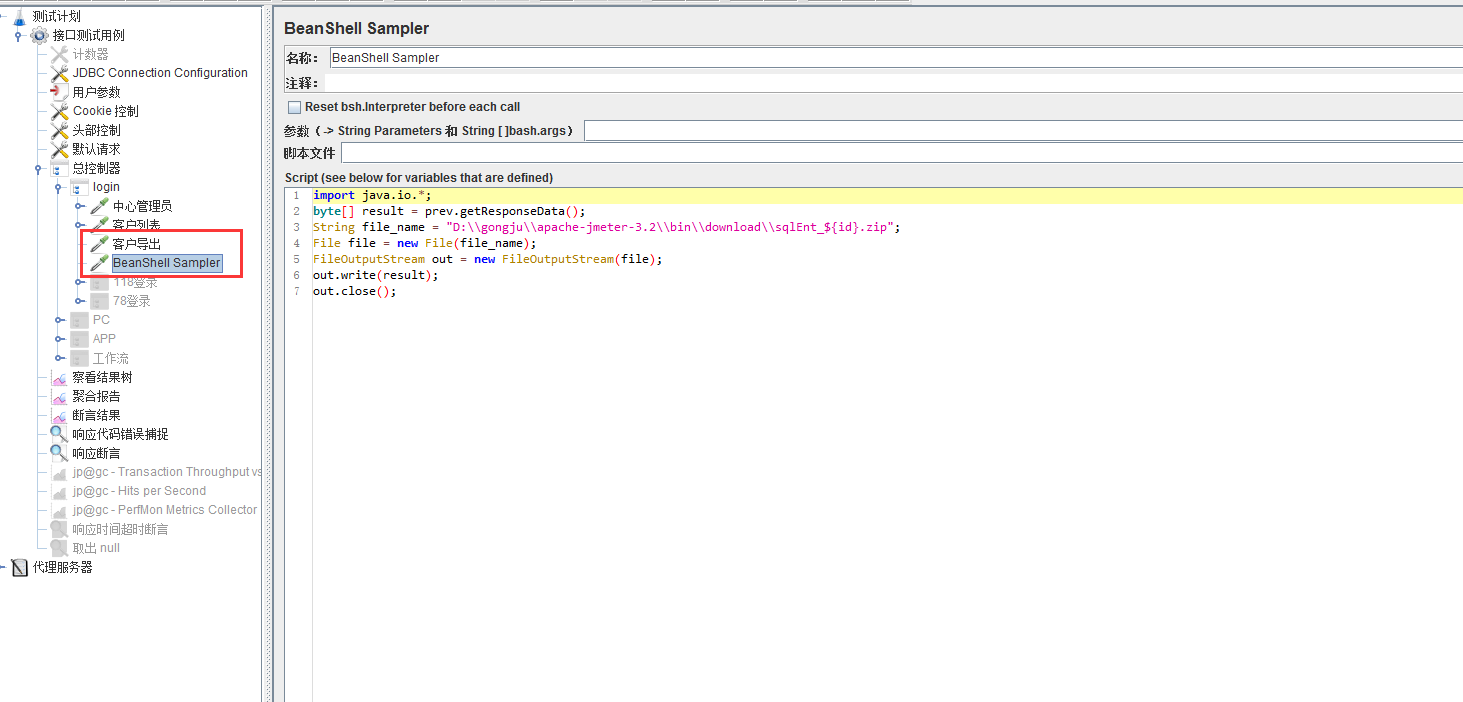Click the file_name path string in script
This screenshot has width=1463, height=702.
[x=670, y=227]
